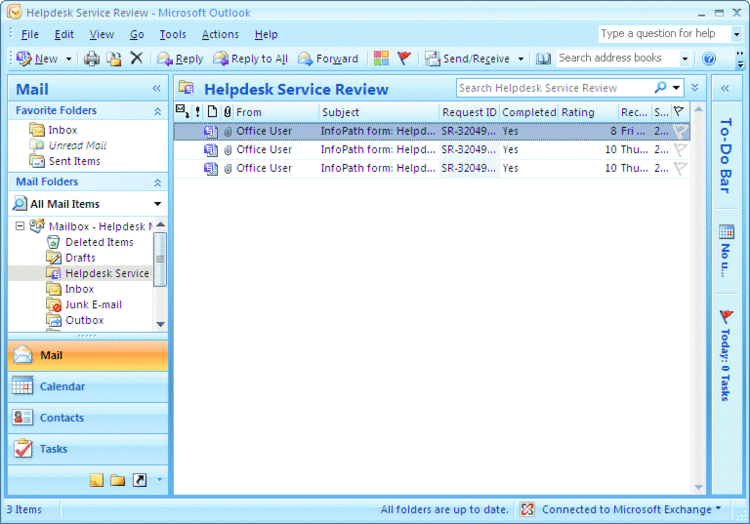750x524 pixels.
Task: Open the File menu
Action: [x=30, y=34]
